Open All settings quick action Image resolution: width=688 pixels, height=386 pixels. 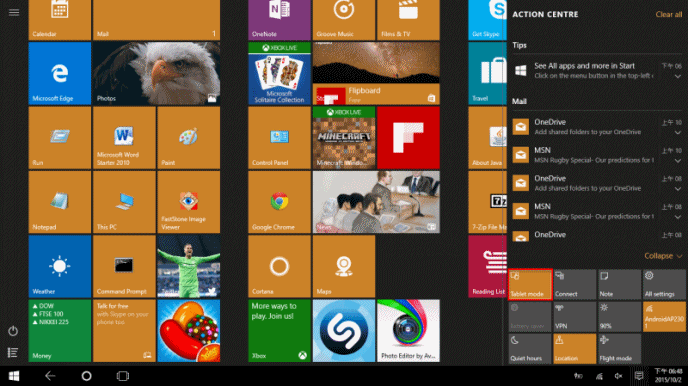tap(664, 284)
